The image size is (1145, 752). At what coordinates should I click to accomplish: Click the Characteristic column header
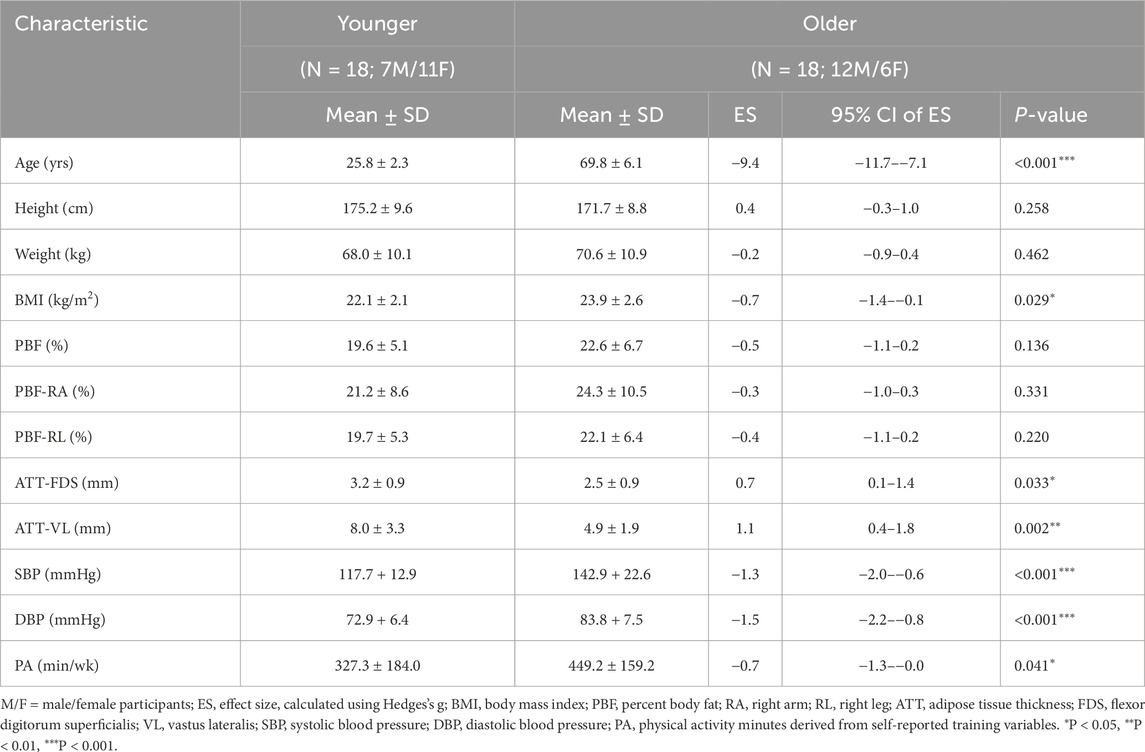[x=81, y=23]
